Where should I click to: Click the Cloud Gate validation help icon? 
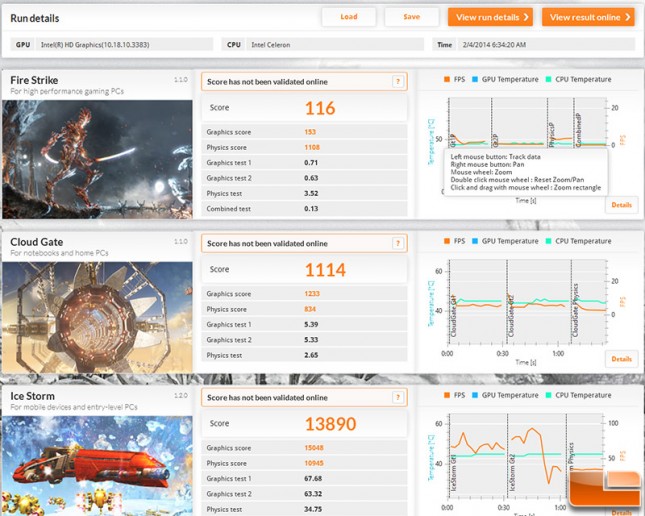pos(398,243)
